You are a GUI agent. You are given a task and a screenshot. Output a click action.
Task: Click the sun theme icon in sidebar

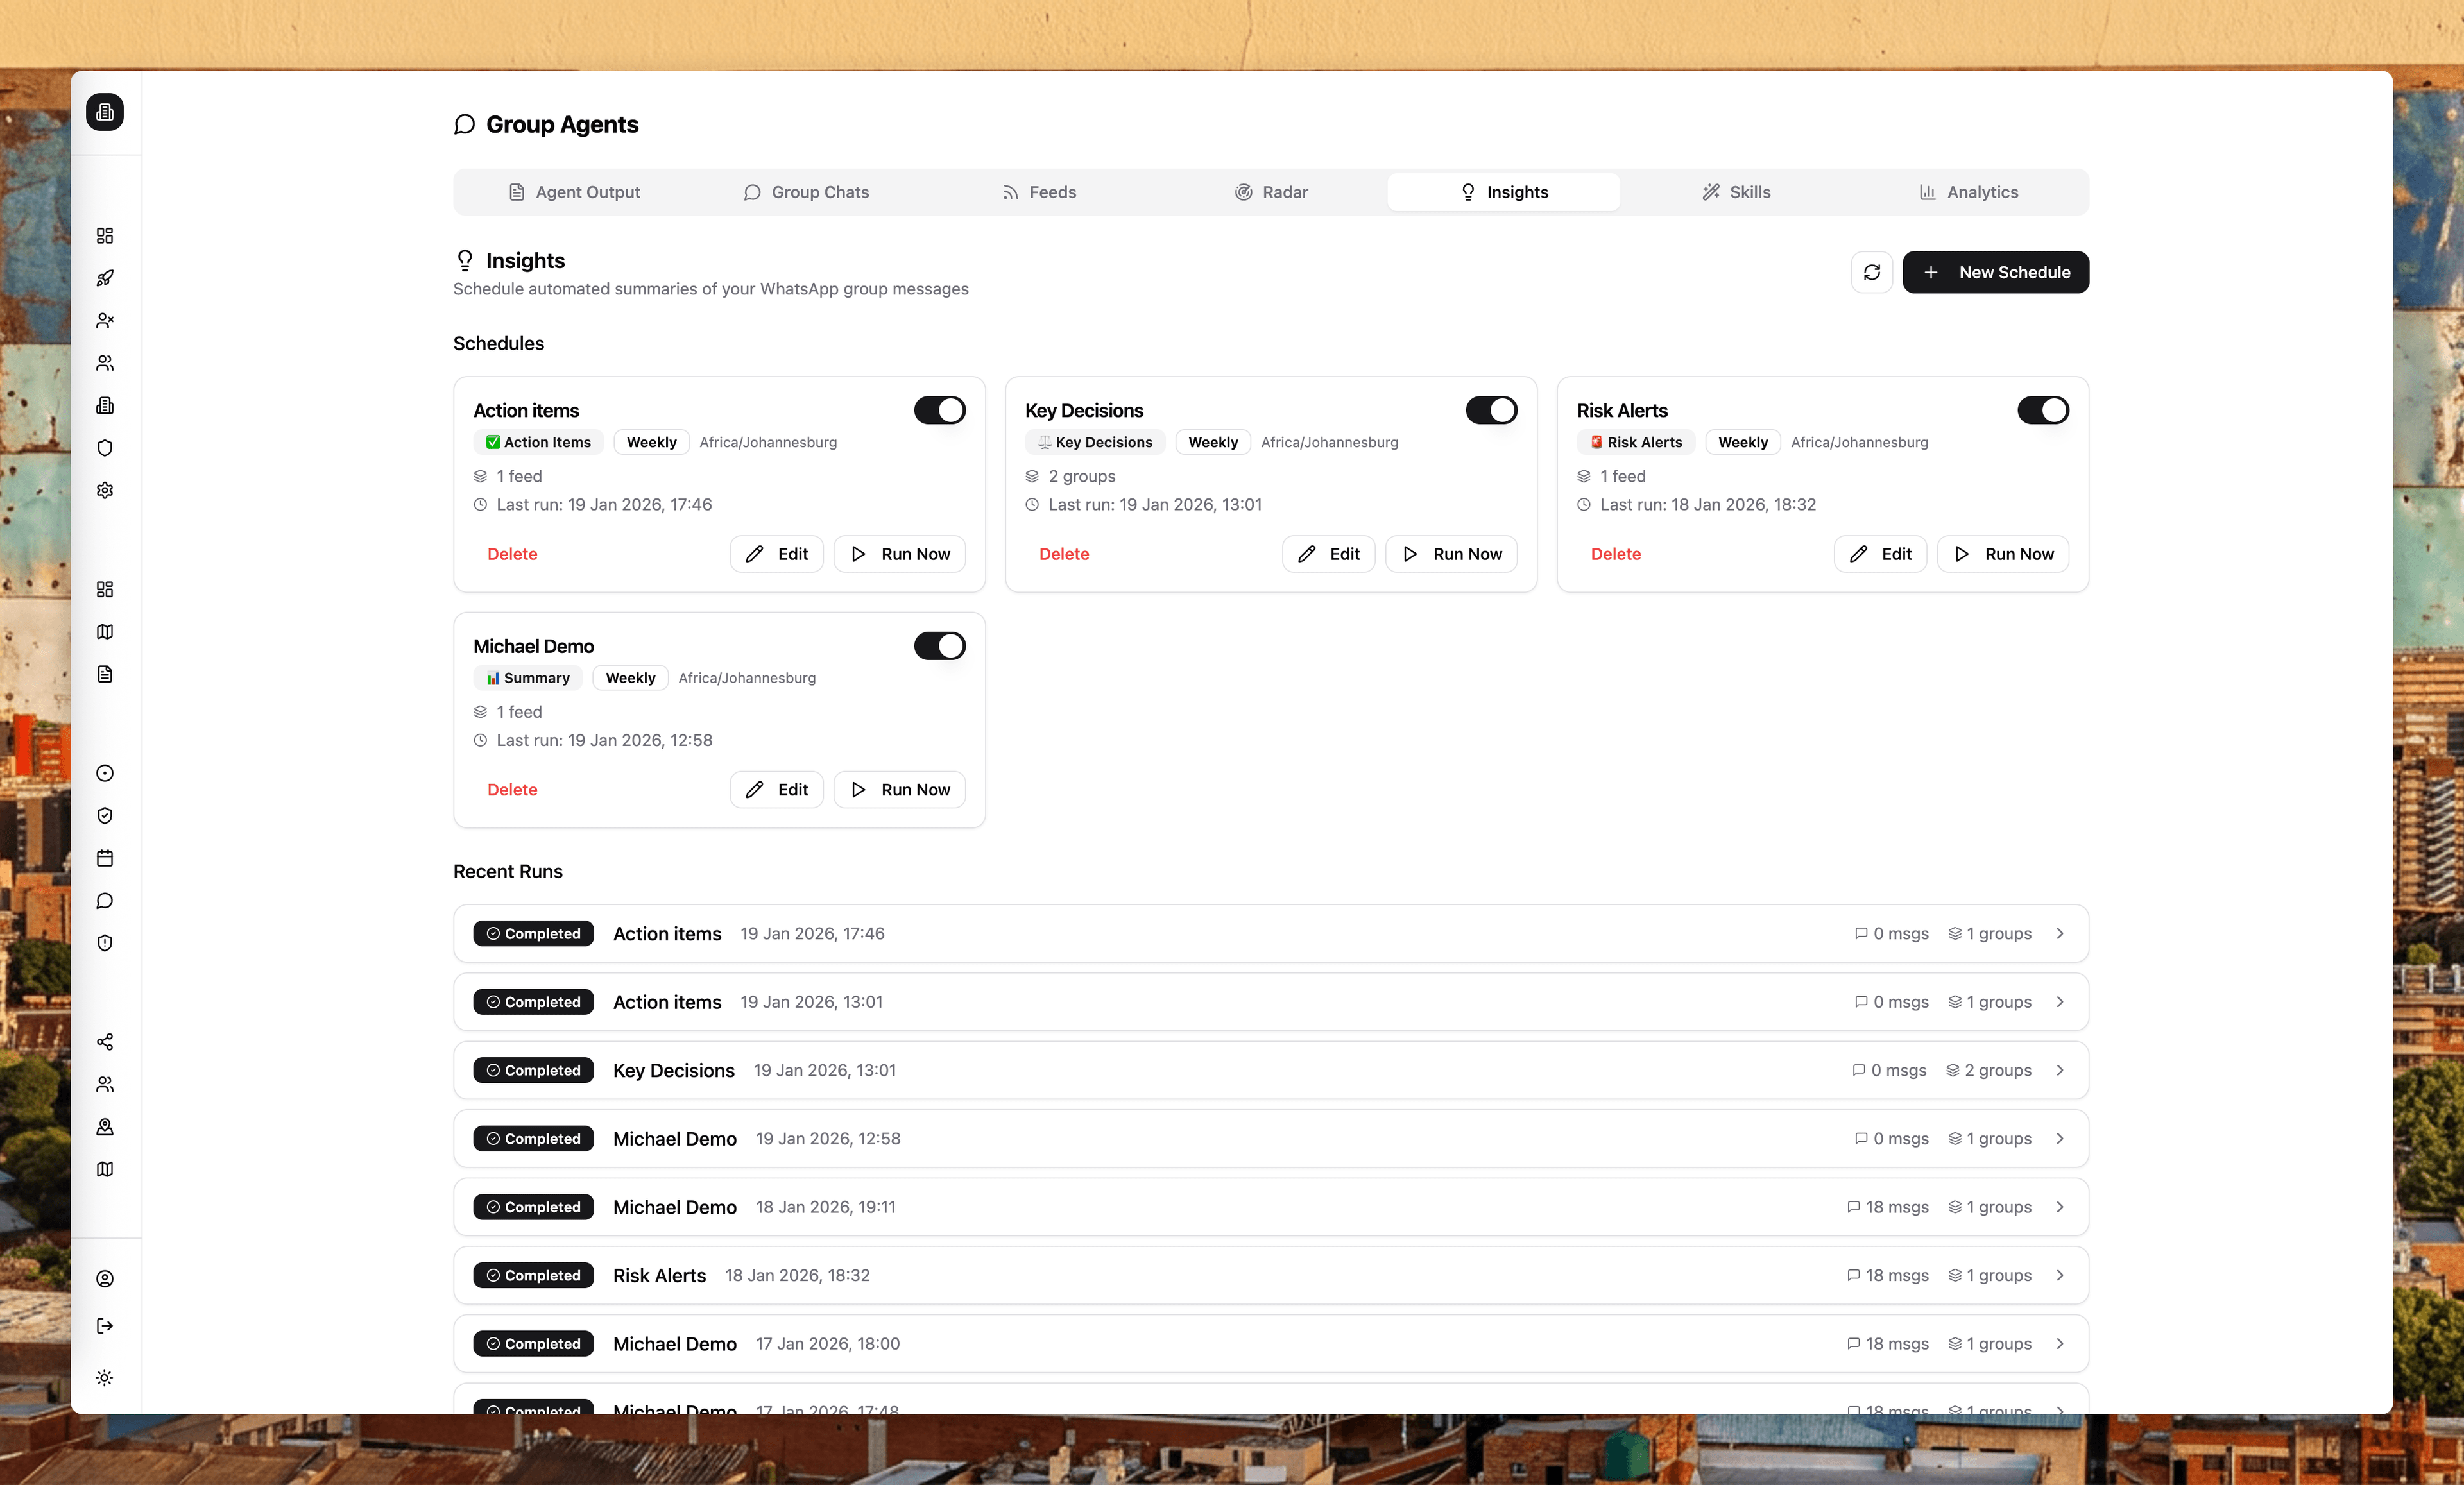tap(105, 1378)
